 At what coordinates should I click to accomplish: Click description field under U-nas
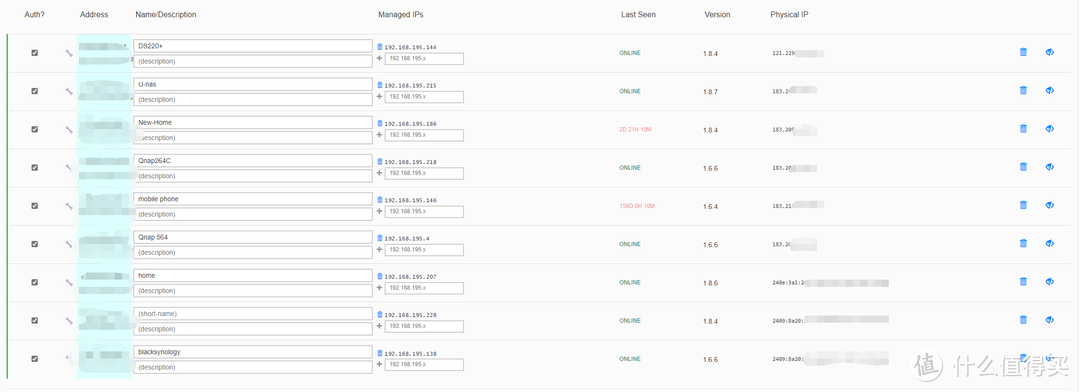253,99
